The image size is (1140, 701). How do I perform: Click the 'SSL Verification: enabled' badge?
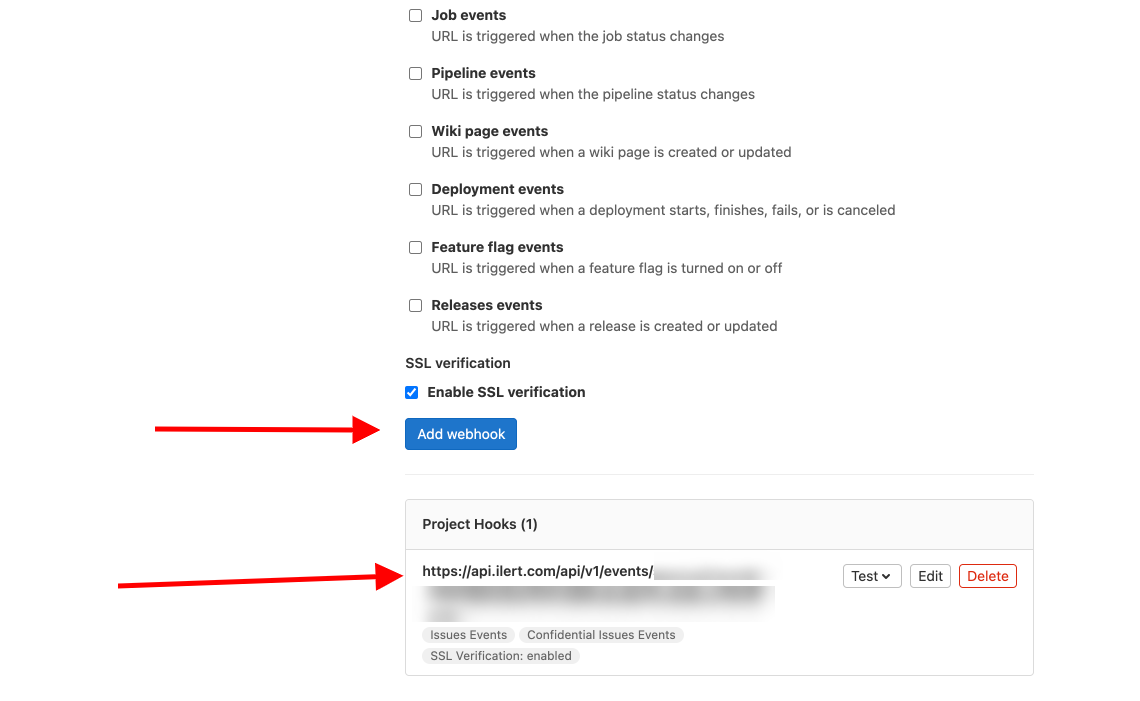[501, 656]
